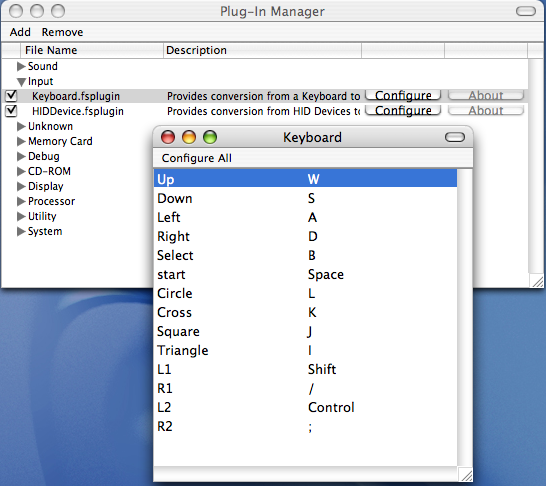This screenshot has width=546, height=486.
Task: Click the Shift key value for L1
Action: pos(322,369)
